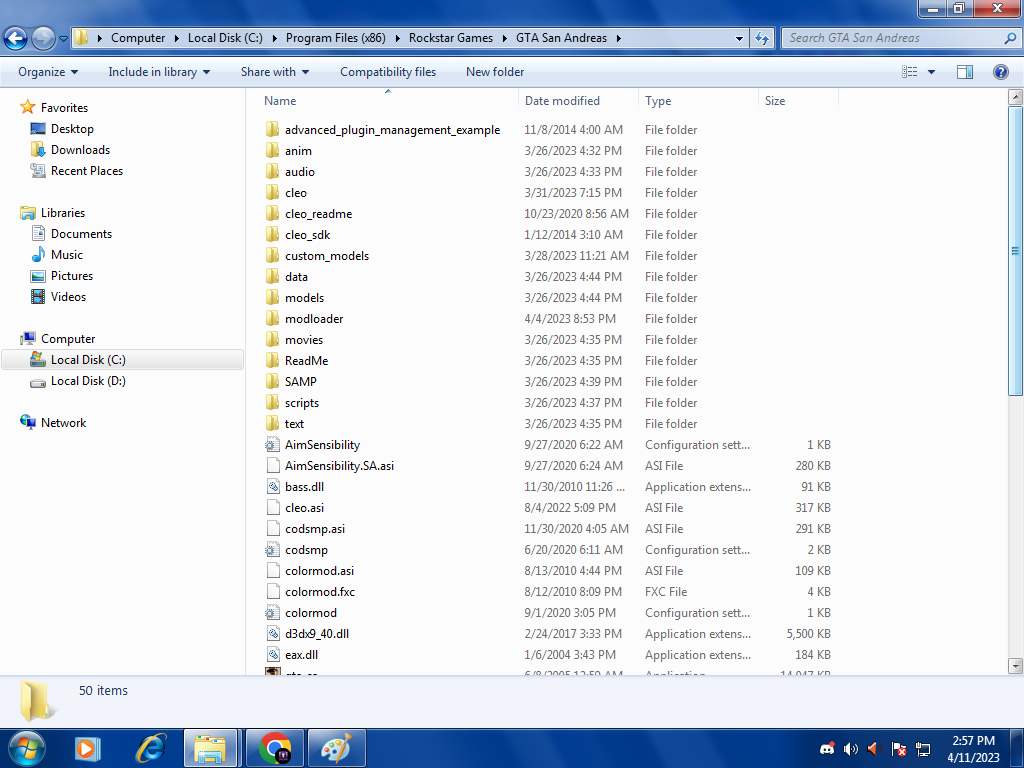Viewport: 1024px width, 768px height.
Task: Click the Forward navigation arrow
Action: pos(43,39)
